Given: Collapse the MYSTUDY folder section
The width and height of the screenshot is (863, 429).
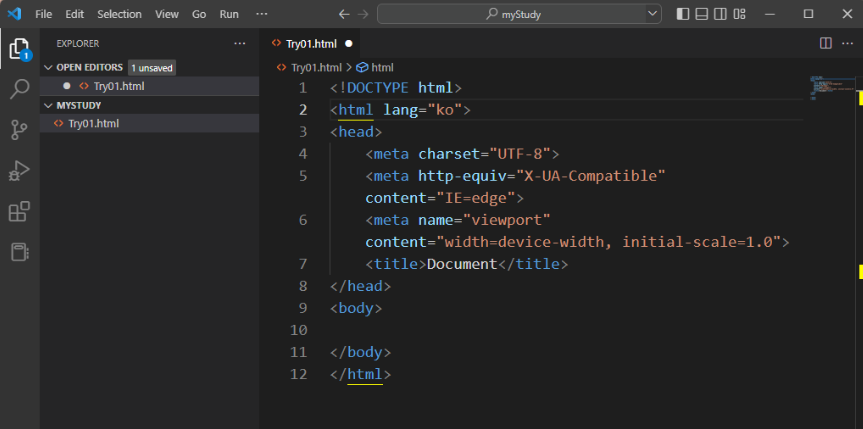Looking at the screenshot, I should pos(49,105).
